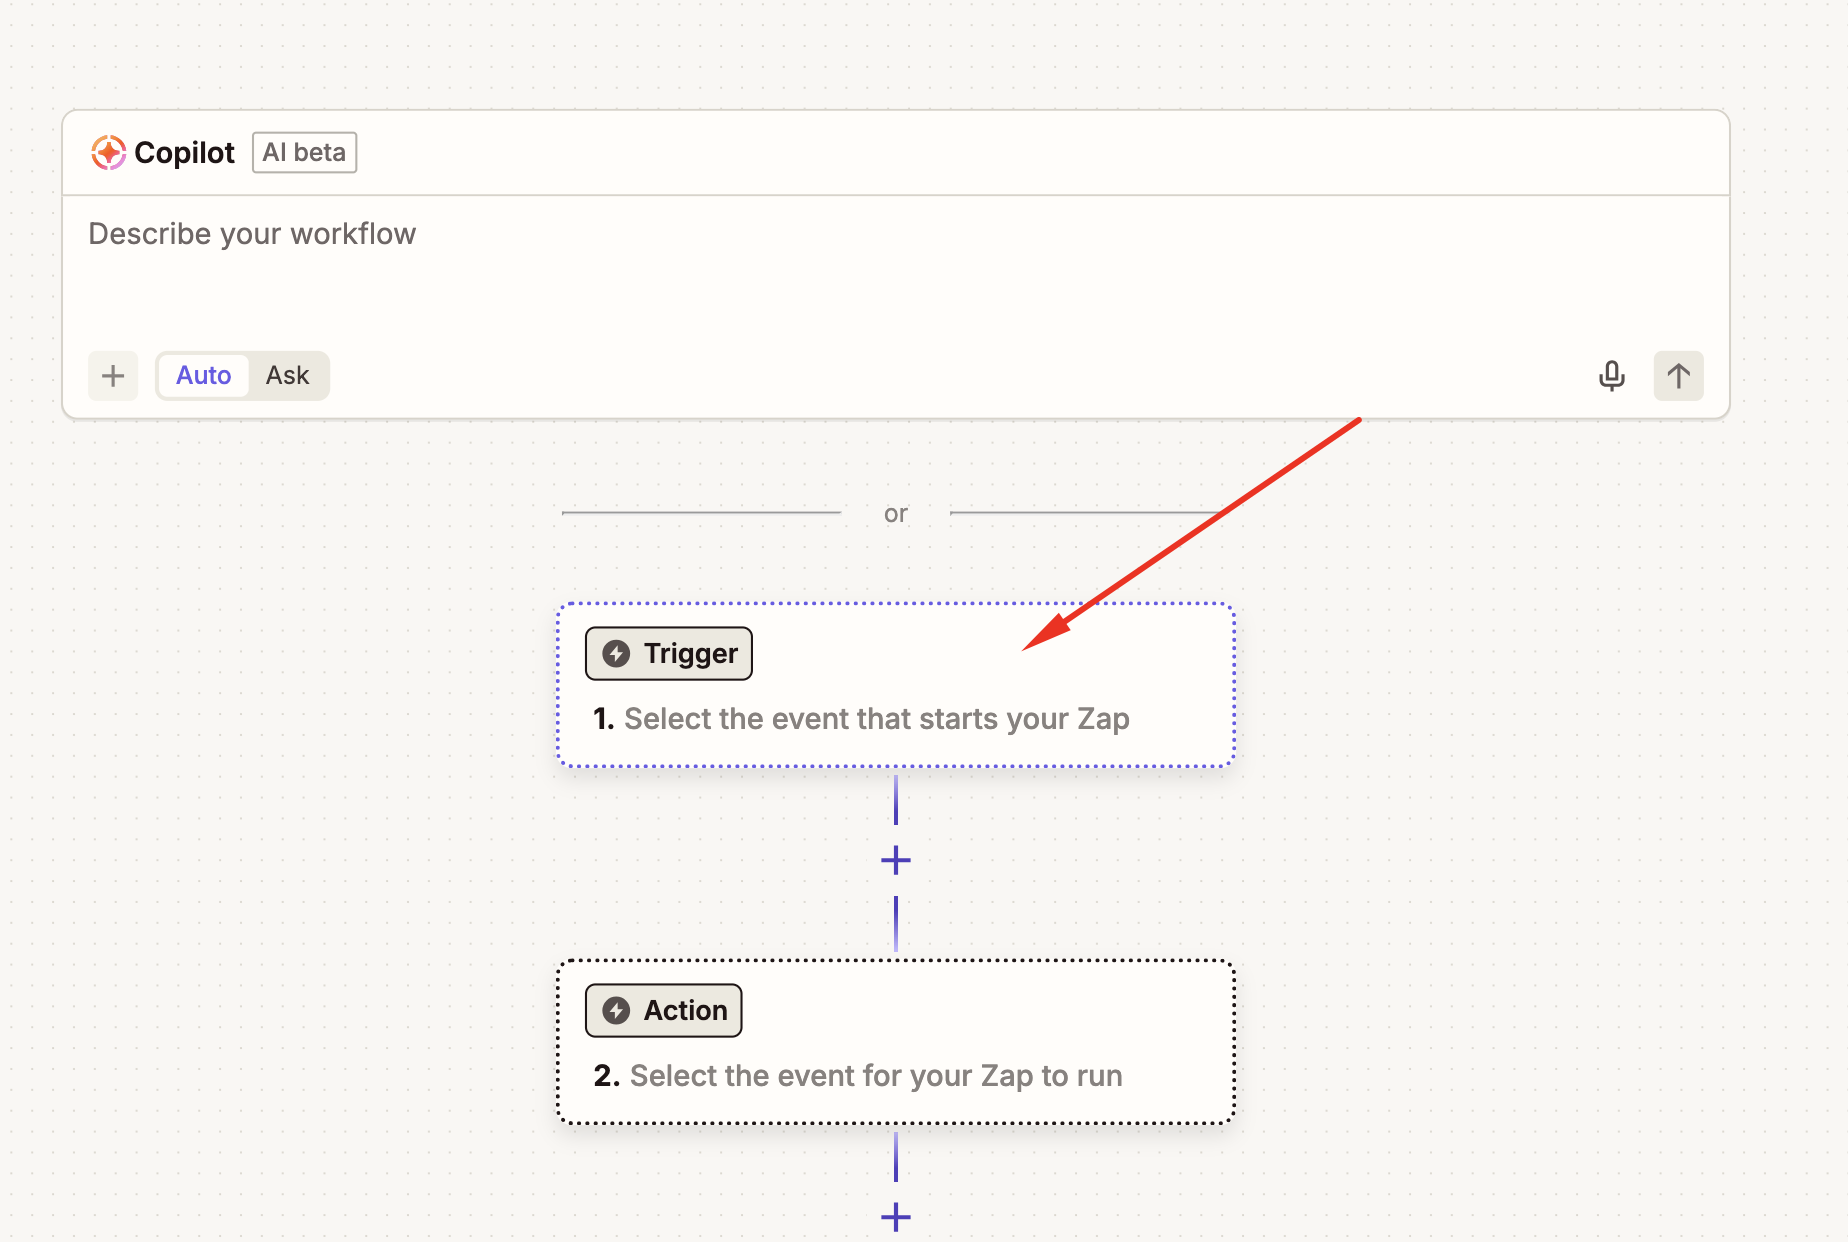Click the lightning icon in Action badge

click(x=616, y=1011)
